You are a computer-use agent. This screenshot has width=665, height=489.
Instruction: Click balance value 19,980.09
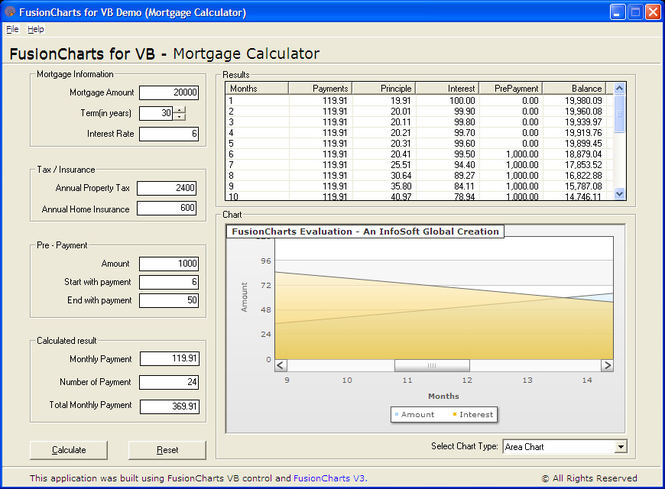pos(584,101)
